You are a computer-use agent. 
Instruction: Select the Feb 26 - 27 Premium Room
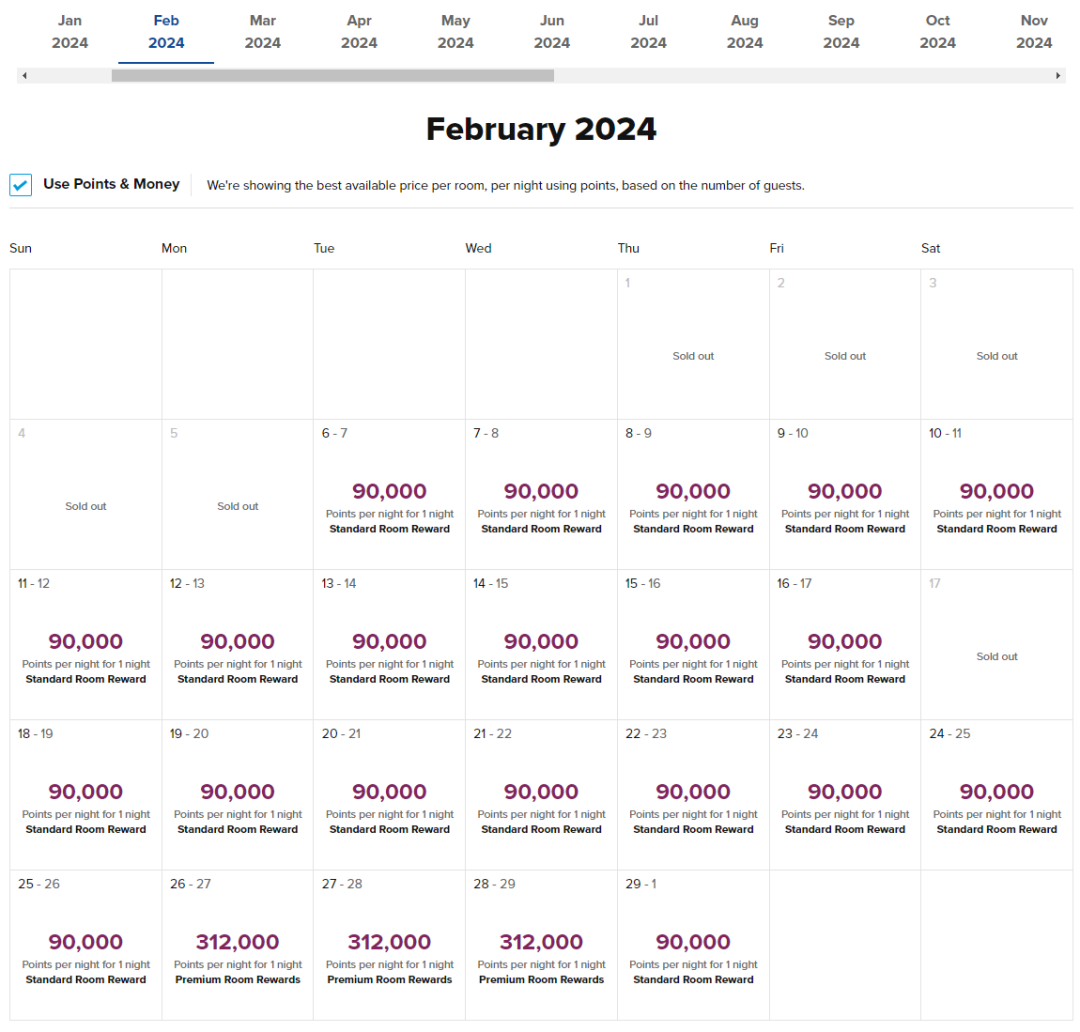tap(237, 946)
